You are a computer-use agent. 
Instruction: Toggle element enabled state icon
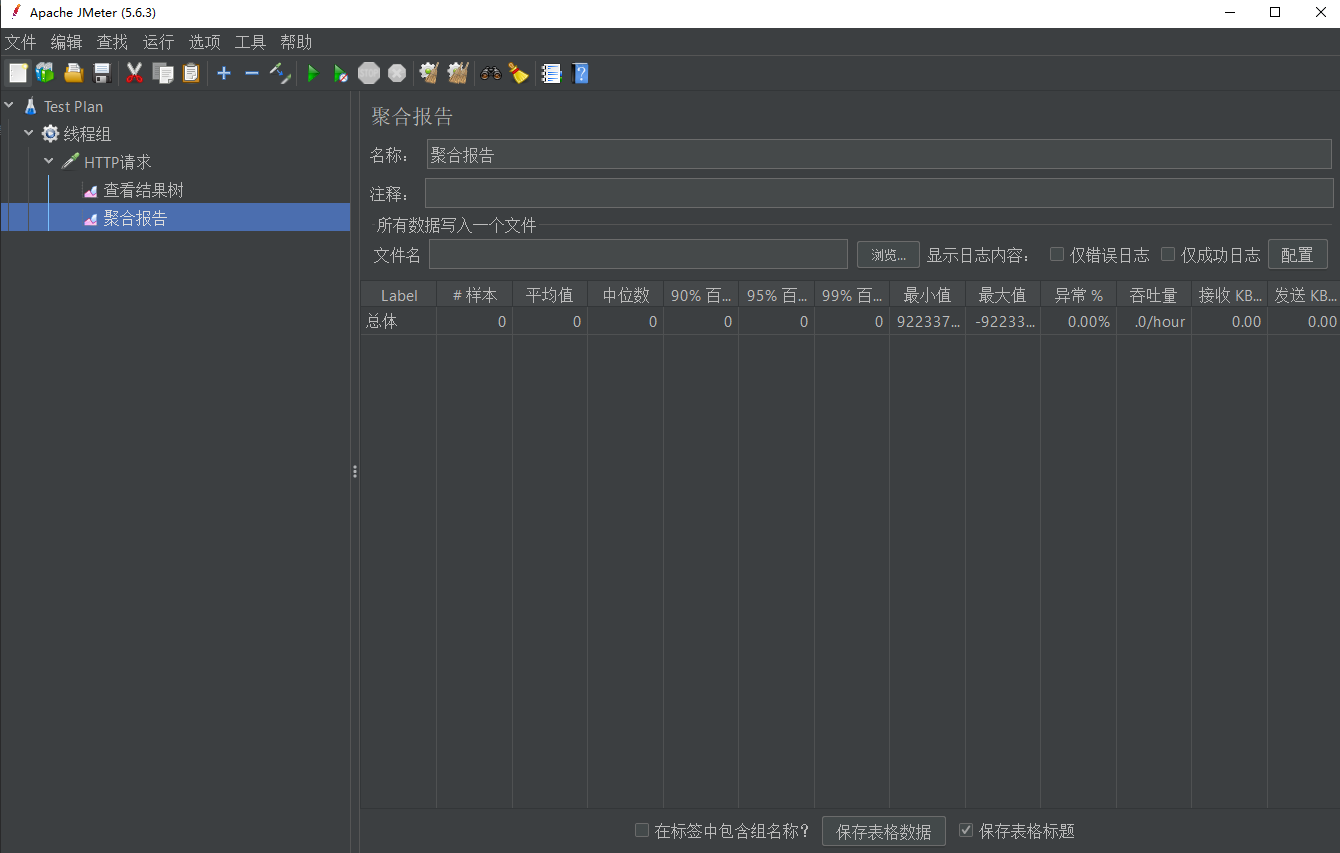(x=280, y=73)
